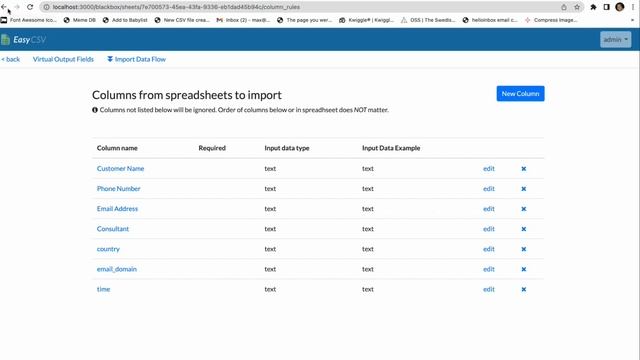Image resolution: width=640 pixels, height=360 pixels.
Task: Edit the email_domain column
Action: pyautogui.click(x=489, y=269)
